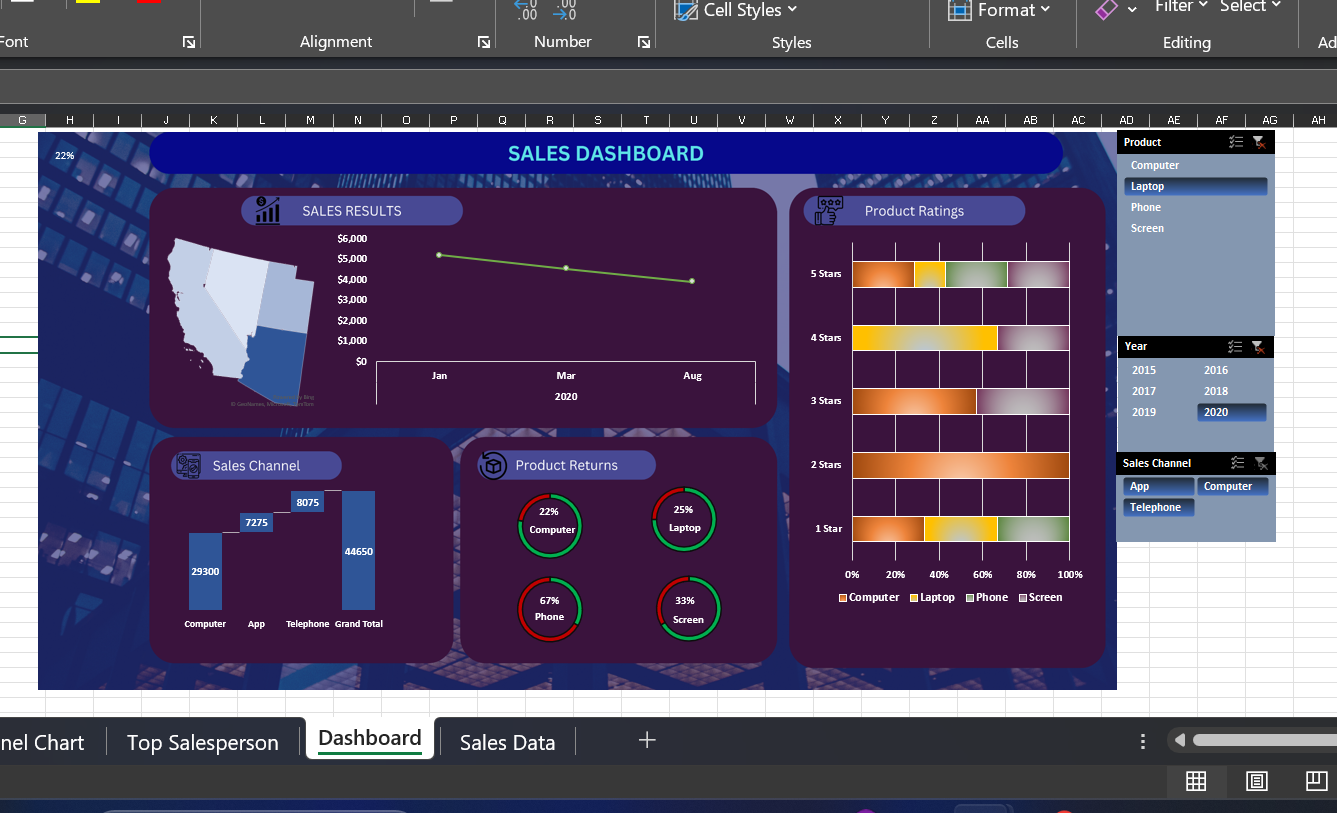The height and width of the screenshot is (813, 1337).
Task: Select the Computer returns donut chart
Action: (x=550, y=525)
